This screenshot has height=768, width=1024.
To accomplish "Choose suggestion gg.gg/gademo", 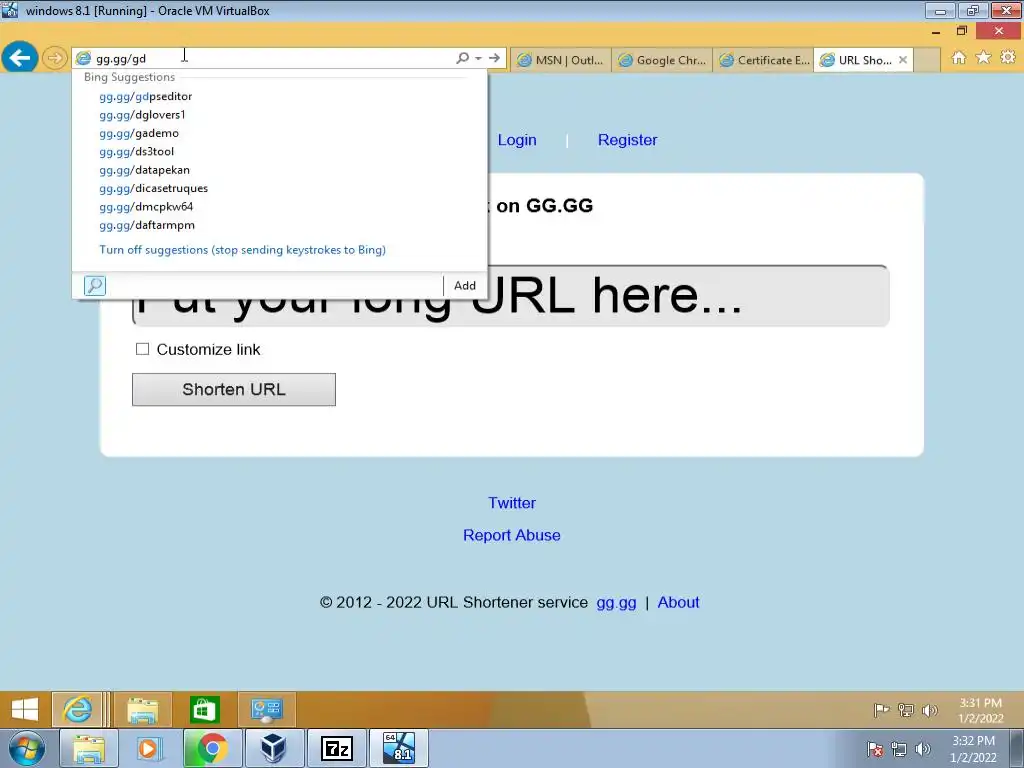I will (139, 133).
